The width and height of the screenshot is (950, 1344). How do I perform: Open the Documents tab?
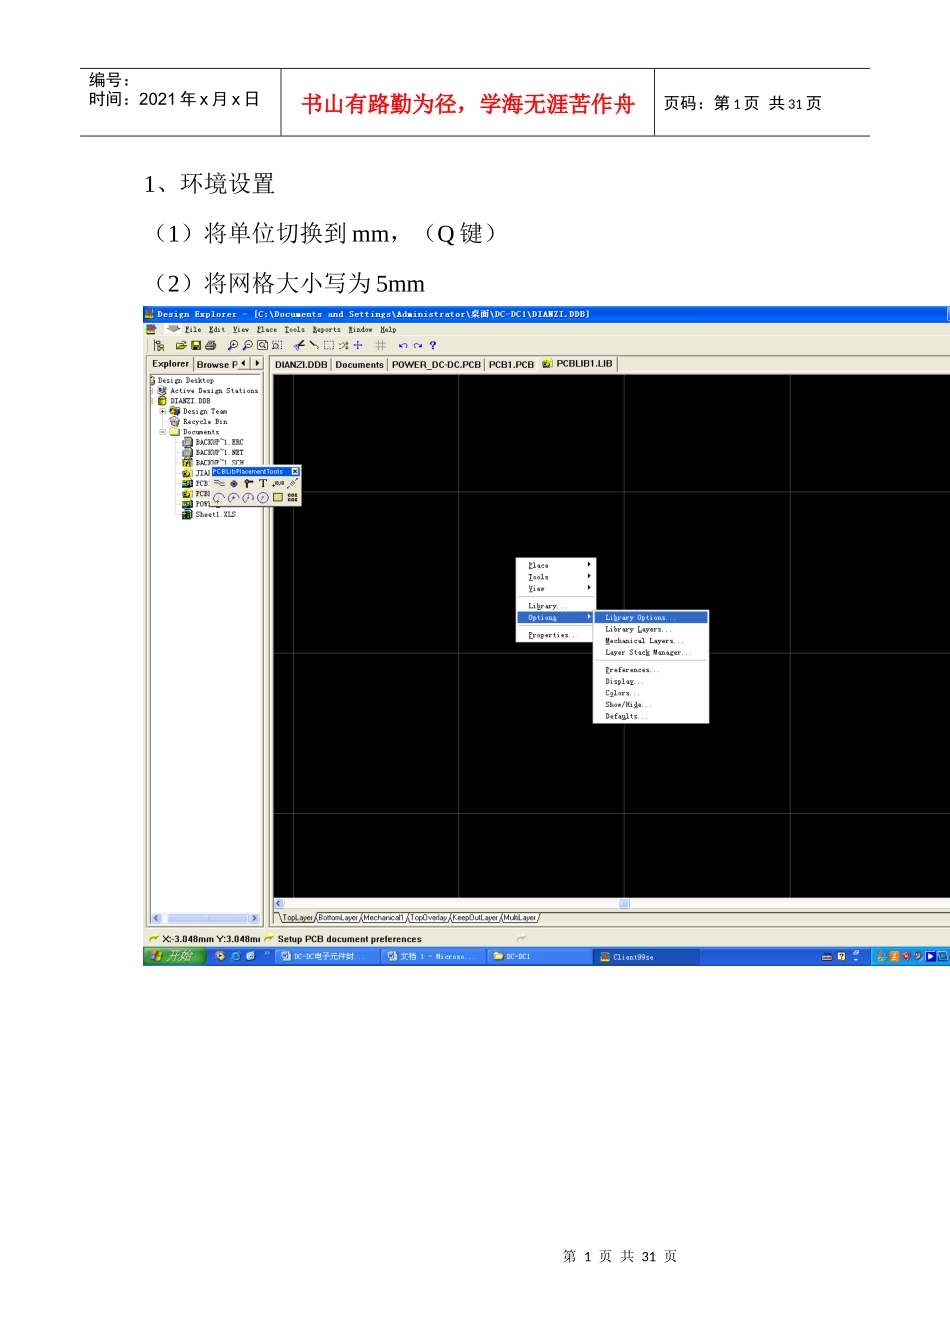click(x=359, y=365)
